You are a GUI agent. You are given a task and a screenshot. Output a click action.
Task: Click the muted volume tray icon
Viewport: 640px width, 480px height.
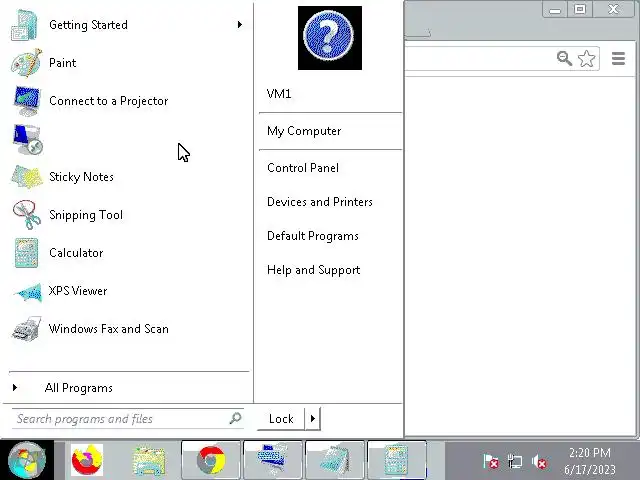click(x=539, y=462)
